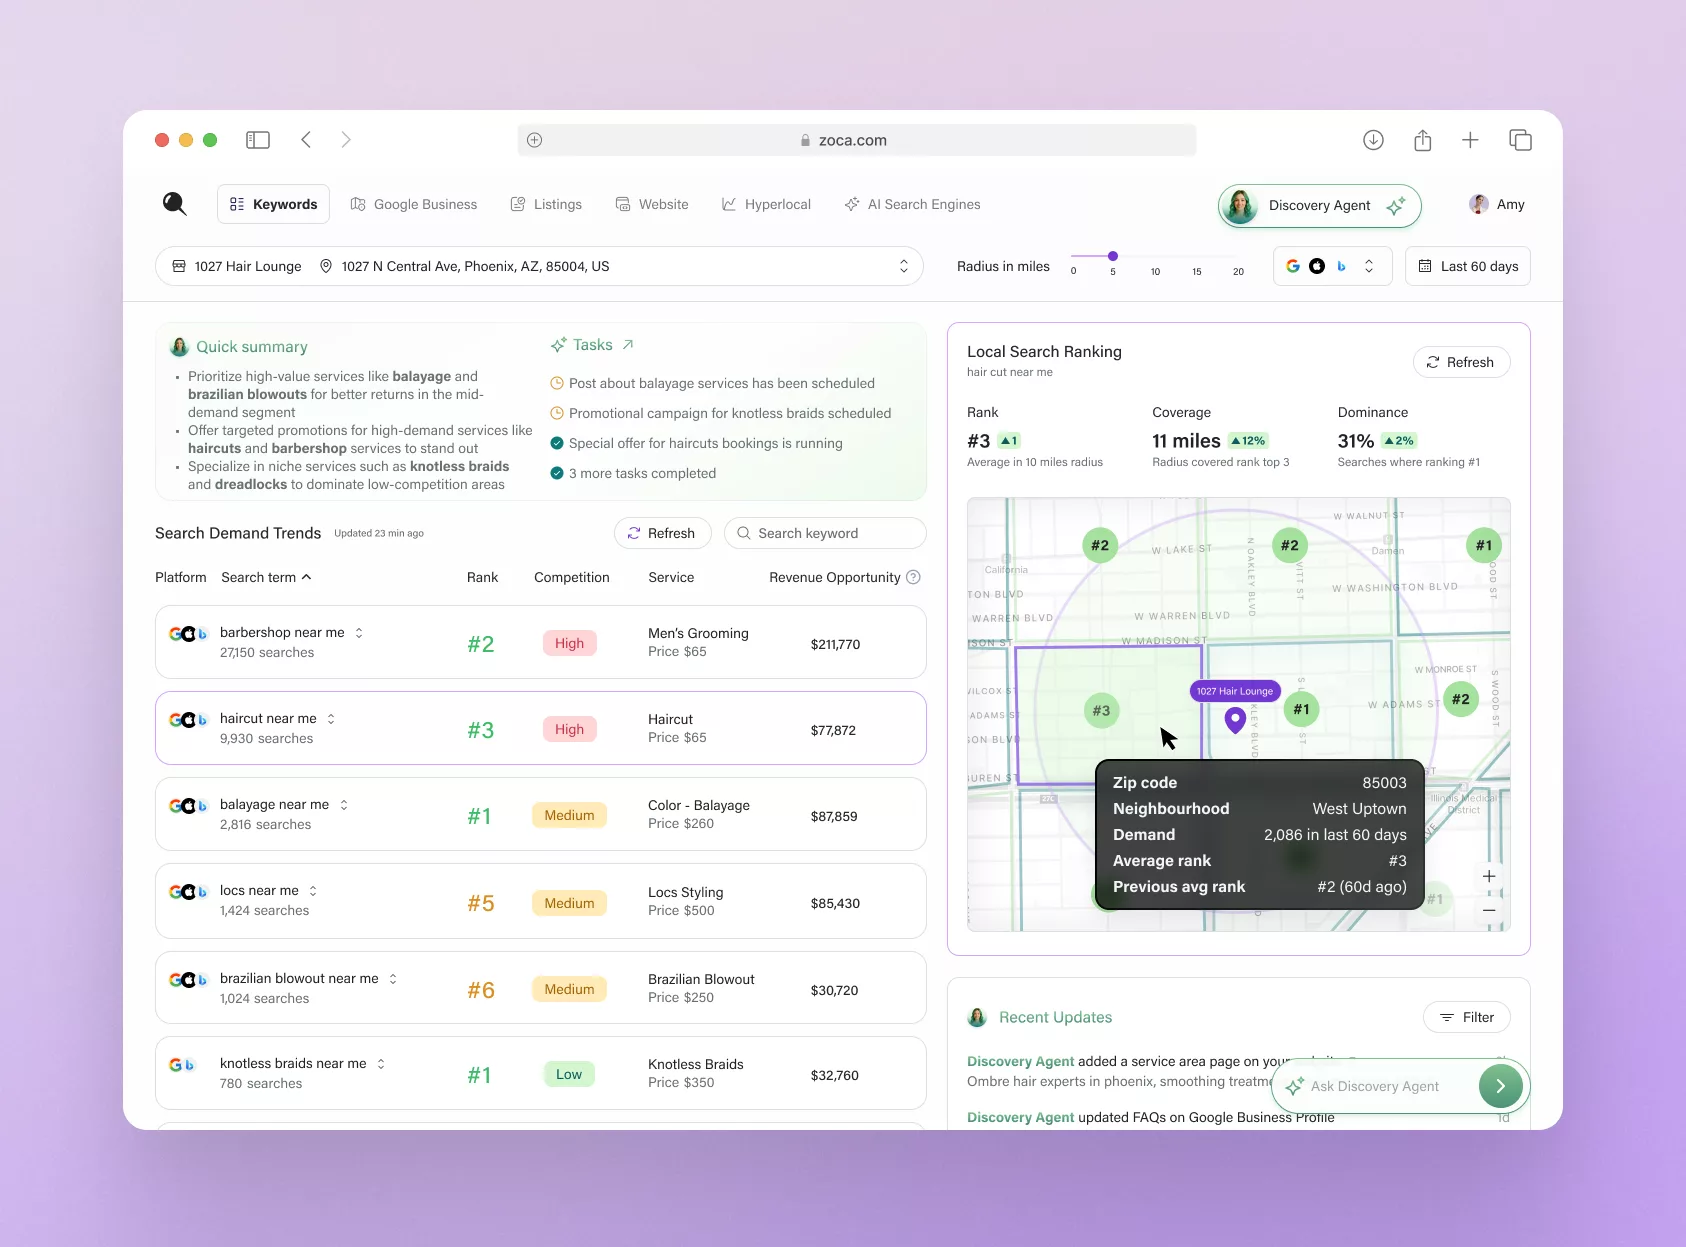
Task: Toggle the browser sidebar icon
Action: (x=258, y=140)
